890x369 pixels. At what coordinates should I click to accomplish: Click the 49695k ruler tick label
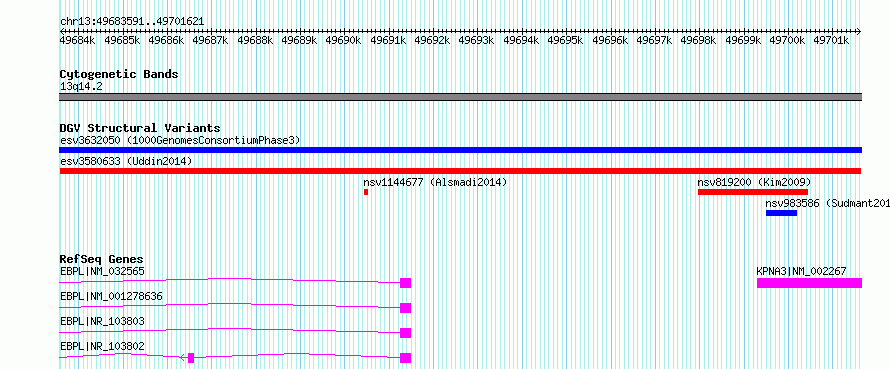click(x=566, y=40)
